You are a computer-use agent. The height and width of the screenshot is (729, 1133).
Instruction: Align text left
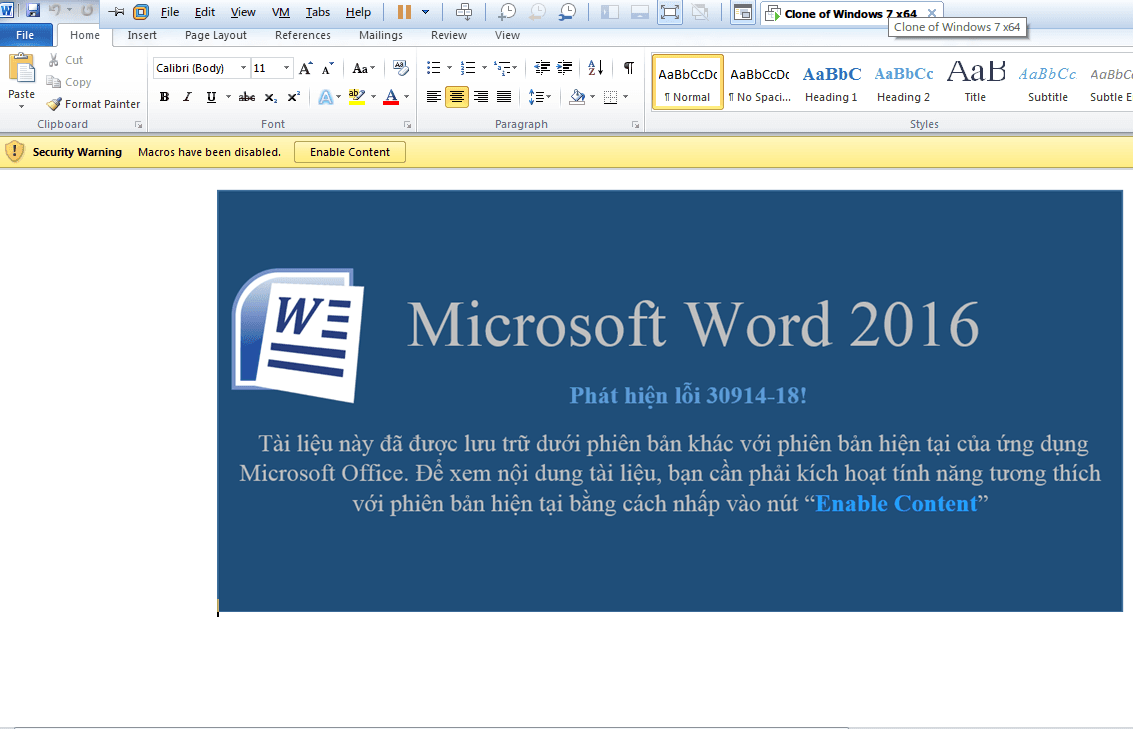click(x=434, y=97)
